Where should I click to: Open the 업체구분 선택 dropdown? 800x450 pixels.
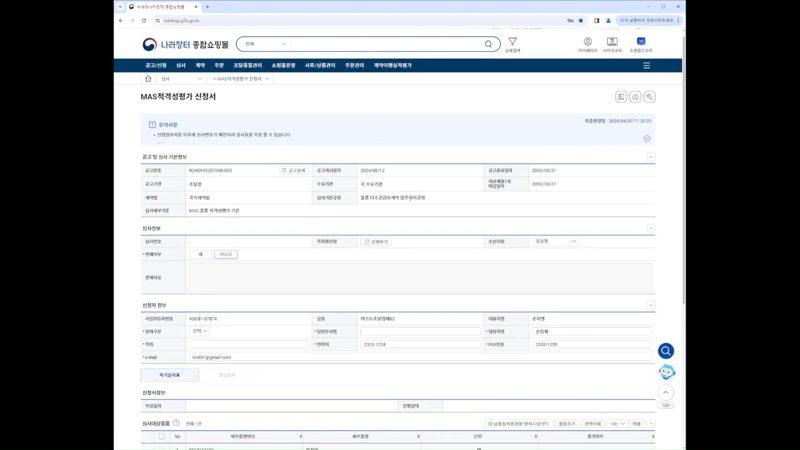[199, 331]
